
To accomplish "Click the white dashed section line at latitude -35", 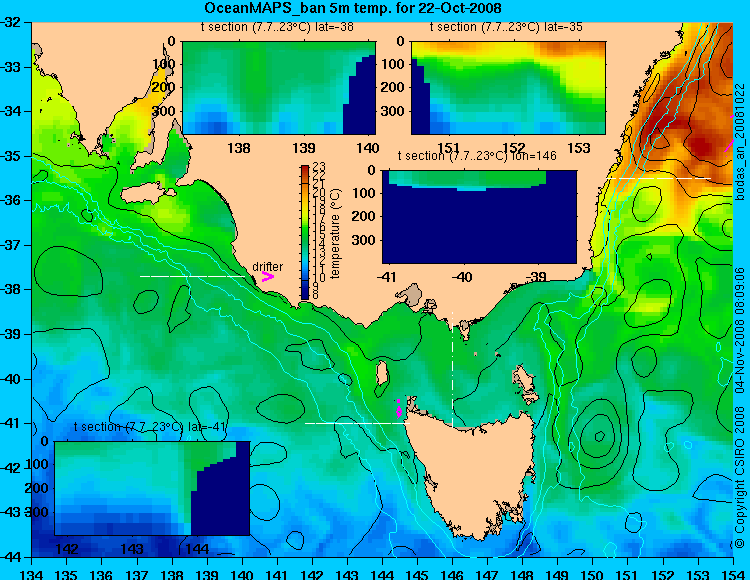I will (659, 178).
